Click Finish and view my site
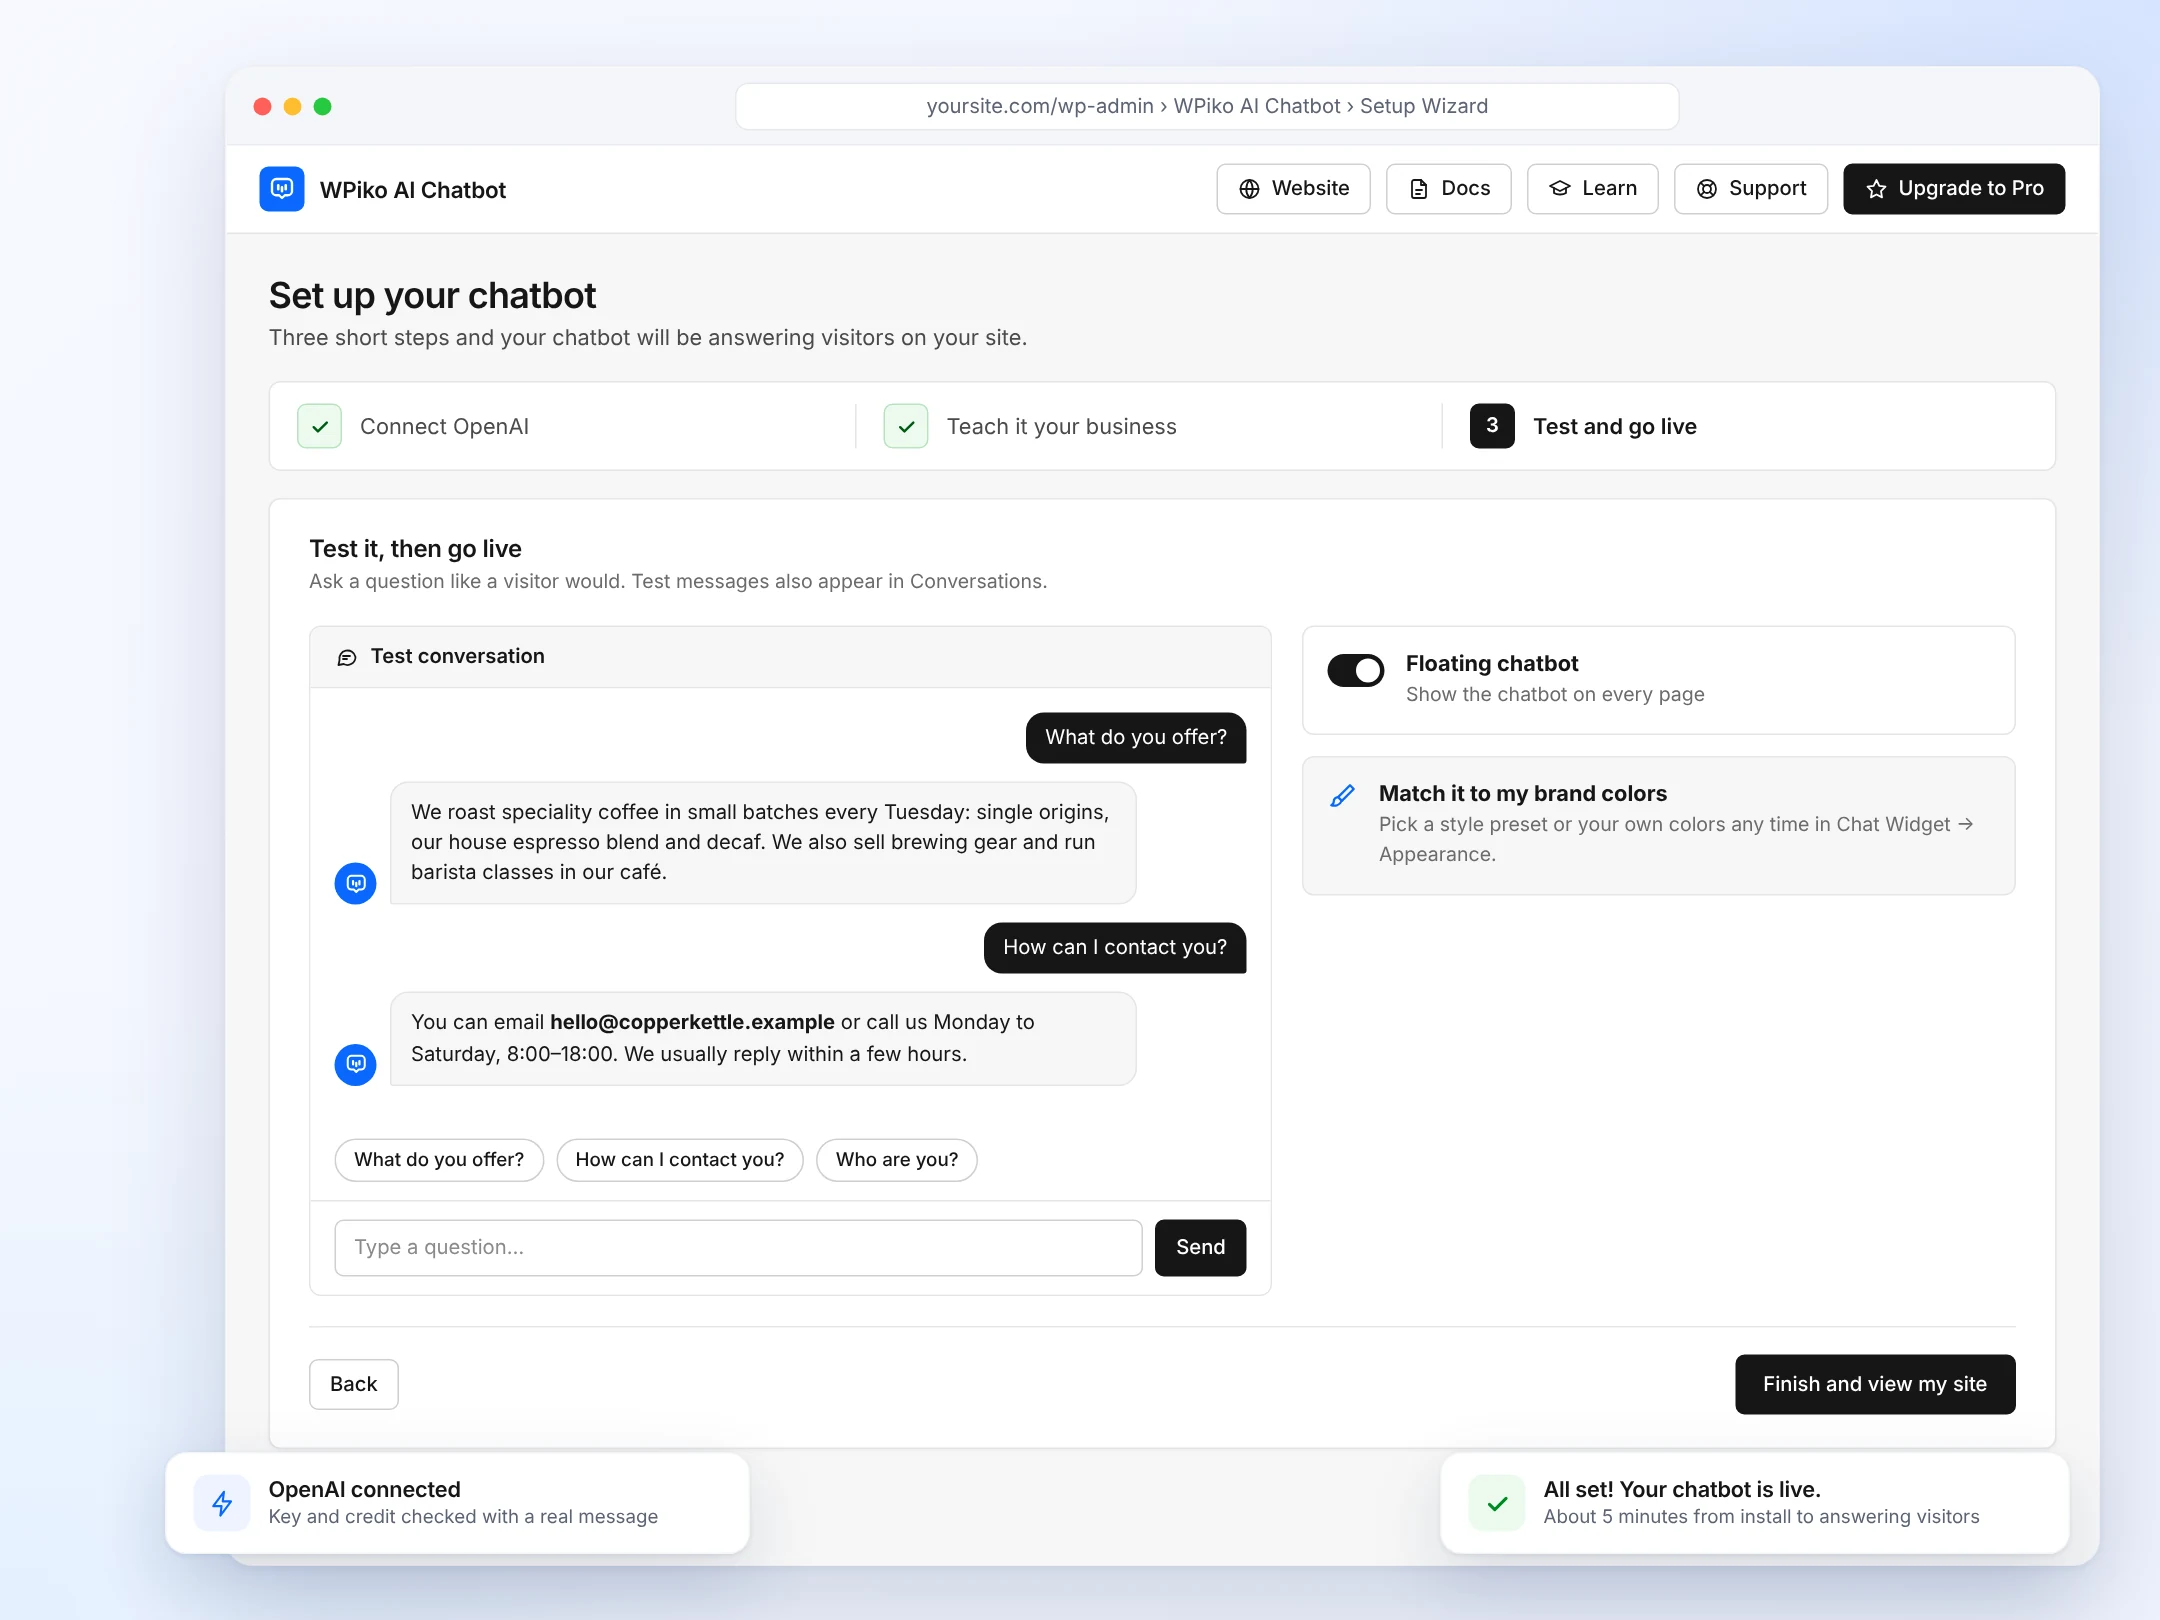This screenshot has height=1620, width=2160. [1875, 1384]
